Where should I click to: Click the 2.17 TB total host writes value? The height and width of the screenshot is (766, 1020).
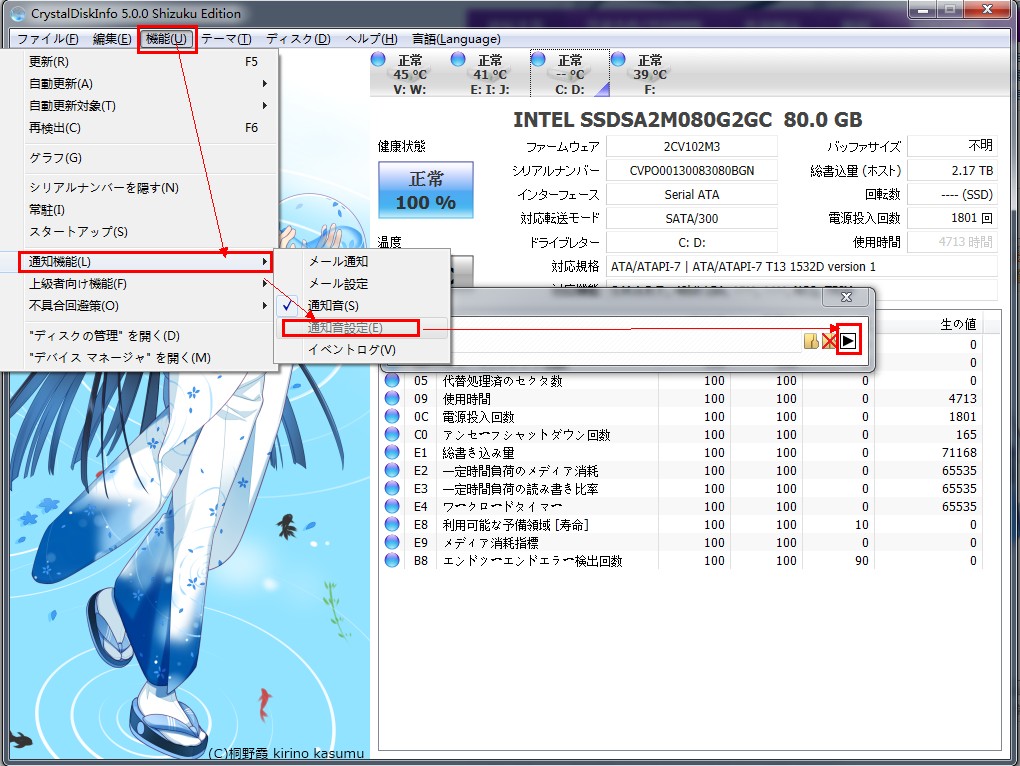(x=952, y=171)
